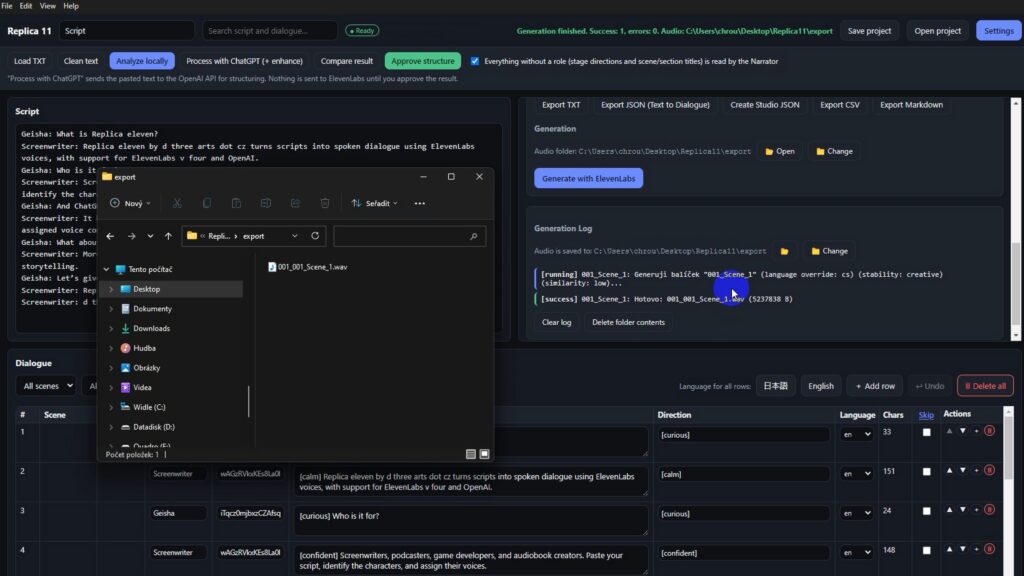
Task: Click the paste icon in export window toolbar
Action: click(236, 203)
